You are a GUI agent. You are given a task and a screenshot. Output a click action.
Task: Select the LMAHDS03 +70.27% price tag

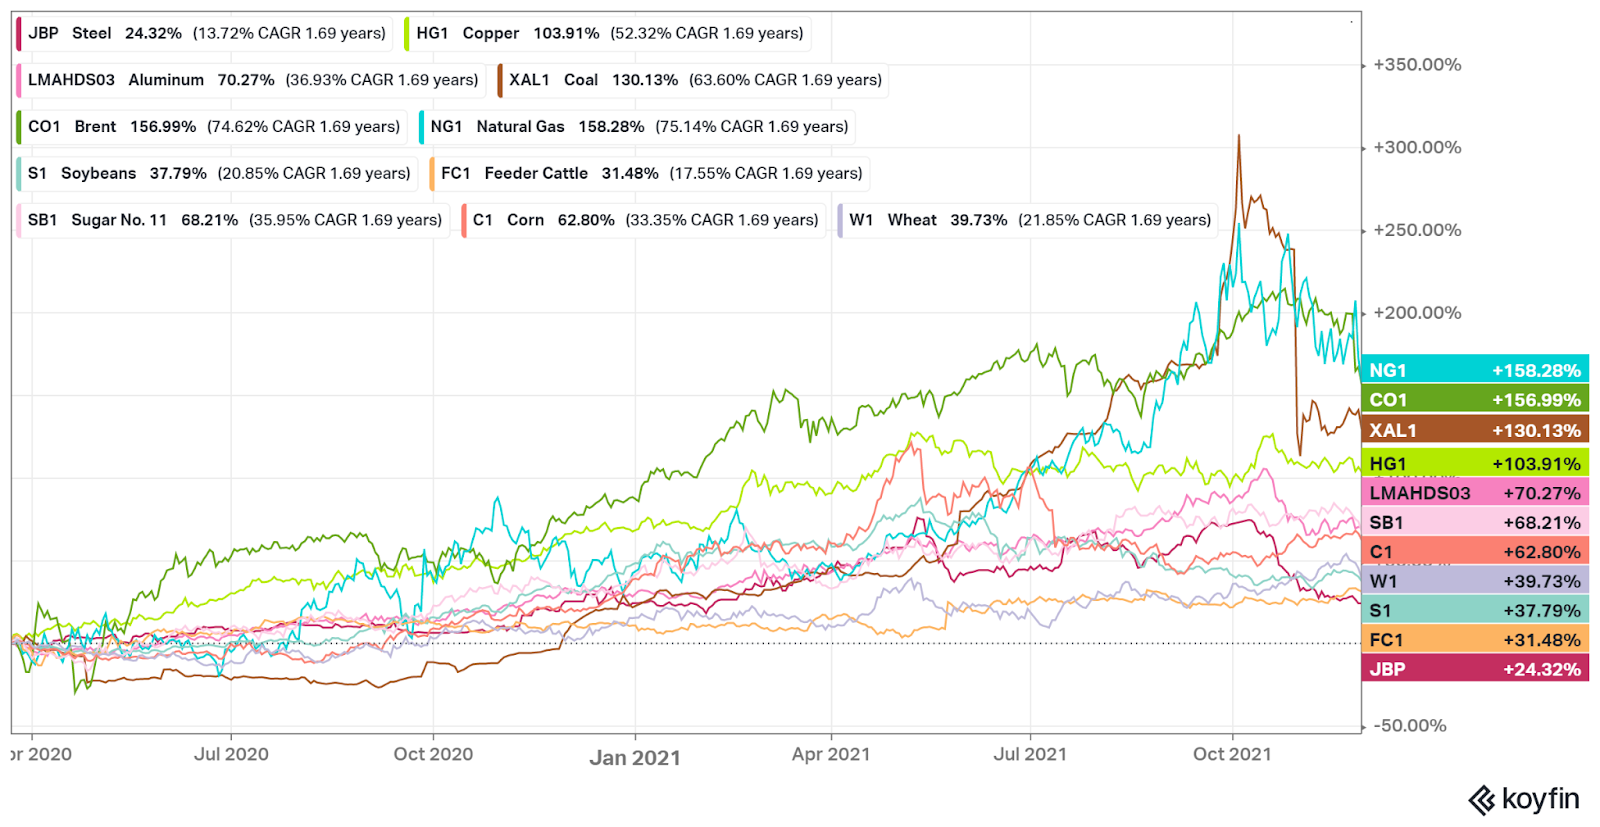(x=1475, y=493)
